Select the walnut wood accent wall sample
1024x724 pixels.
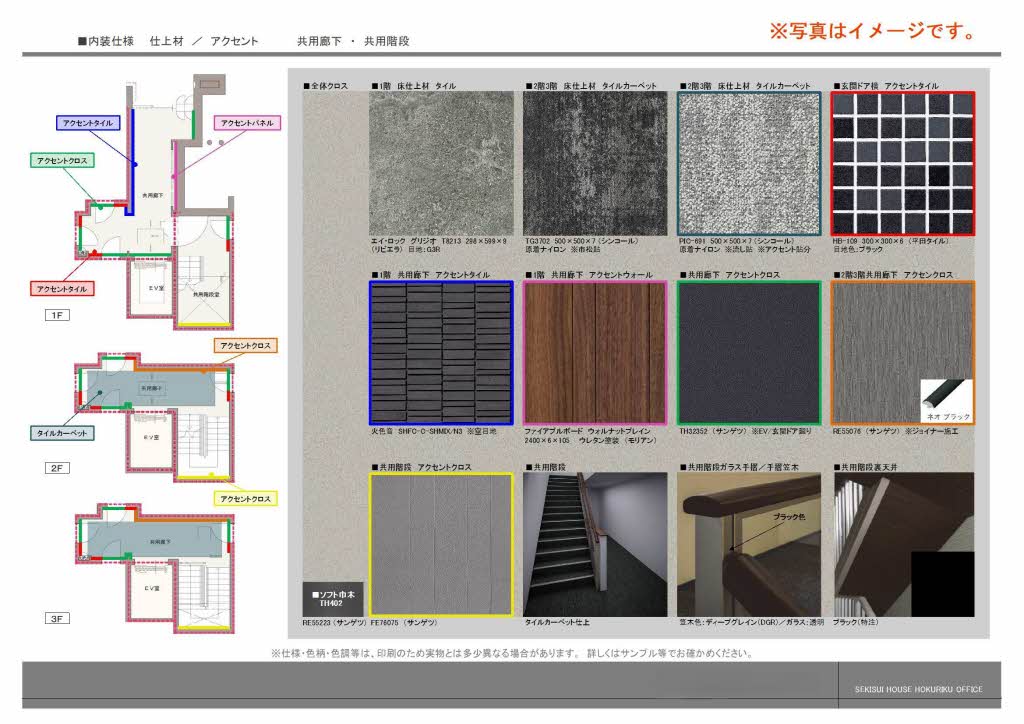tap(595, 353)
